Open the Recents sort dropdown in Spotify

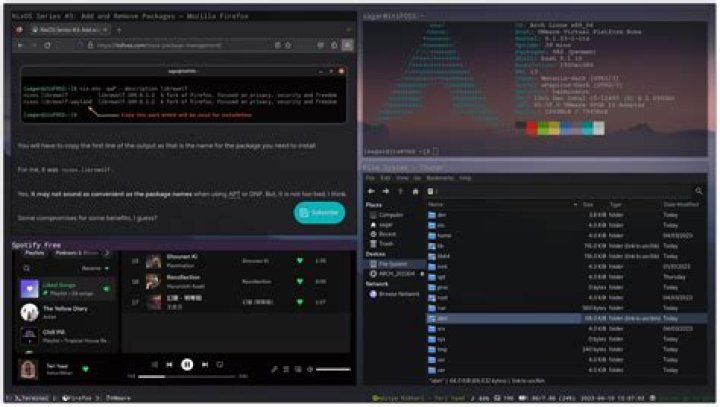tap(97, 268)
